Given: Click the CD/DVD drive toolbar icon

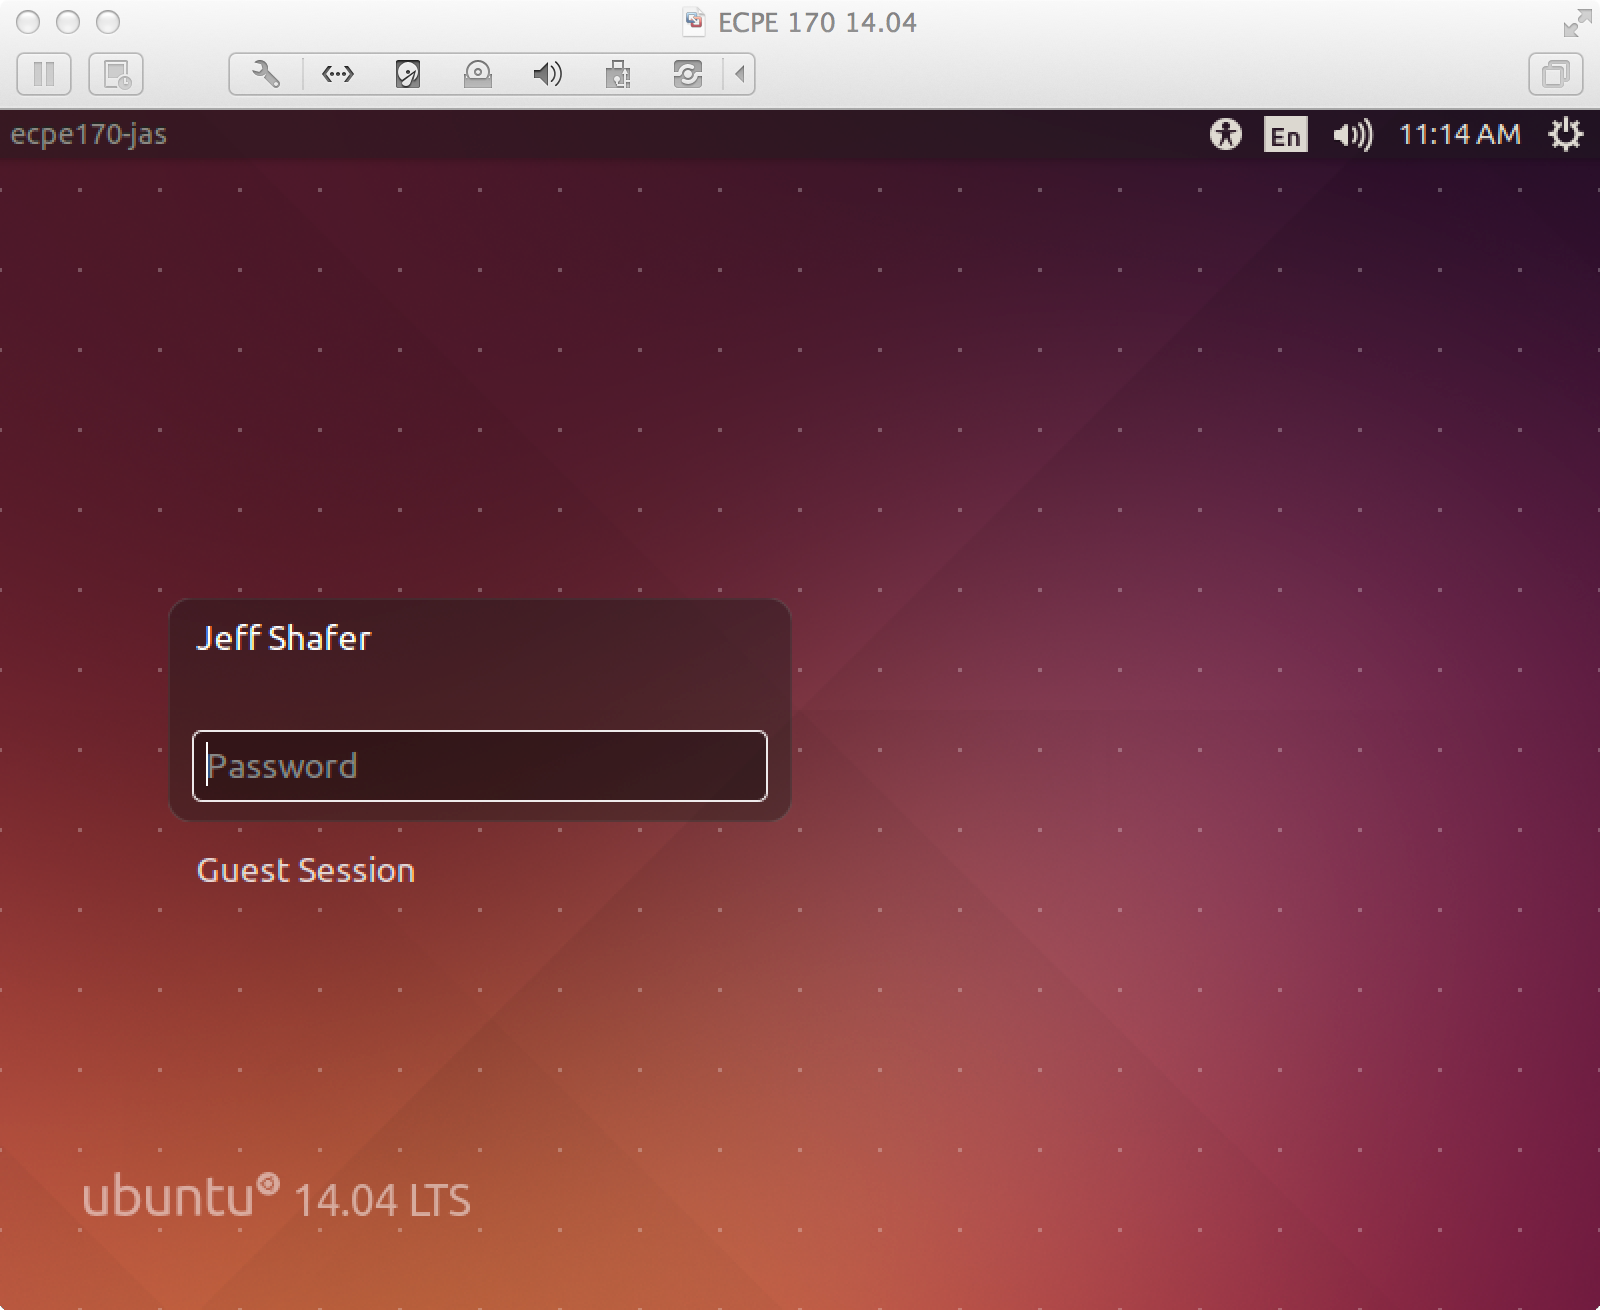Looking at the screenshot, I should (x=478, y=74).
